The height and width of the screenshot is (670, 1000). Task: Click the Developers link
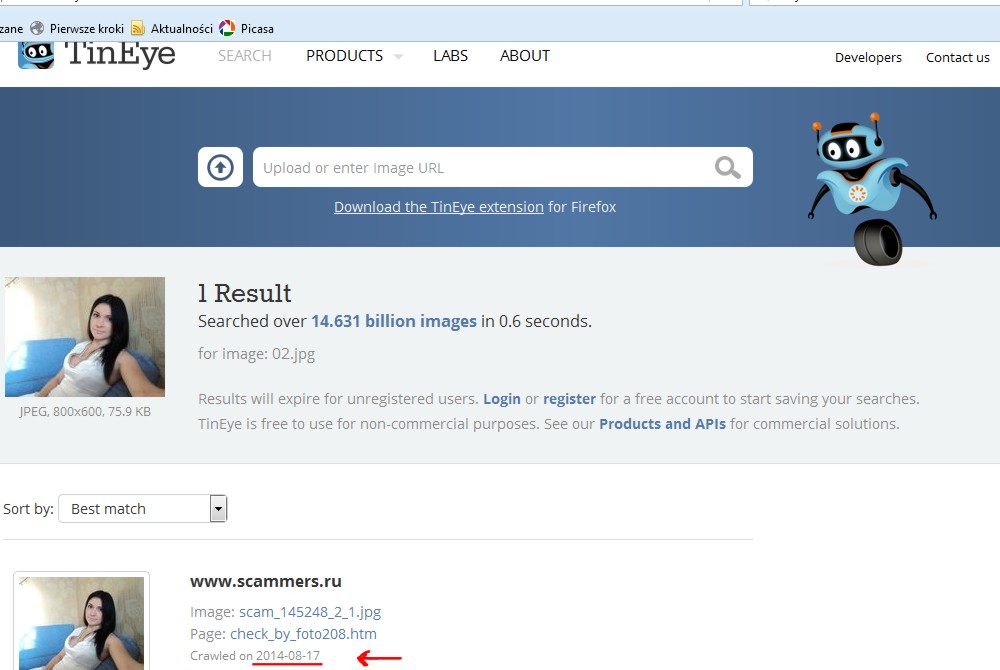pos(868,58)
